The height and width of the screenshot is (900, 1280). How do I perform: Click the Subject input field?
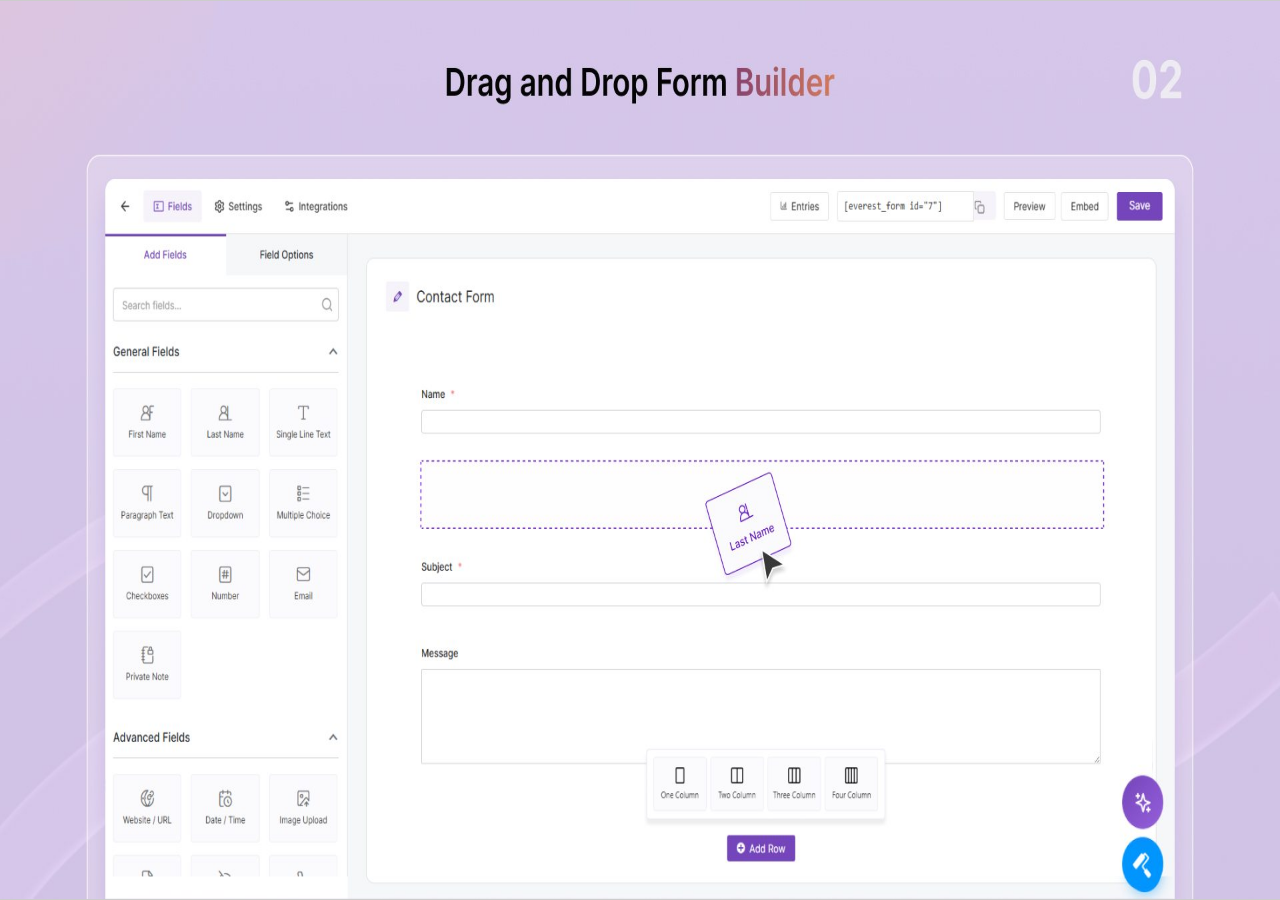(x=760, y=595)
